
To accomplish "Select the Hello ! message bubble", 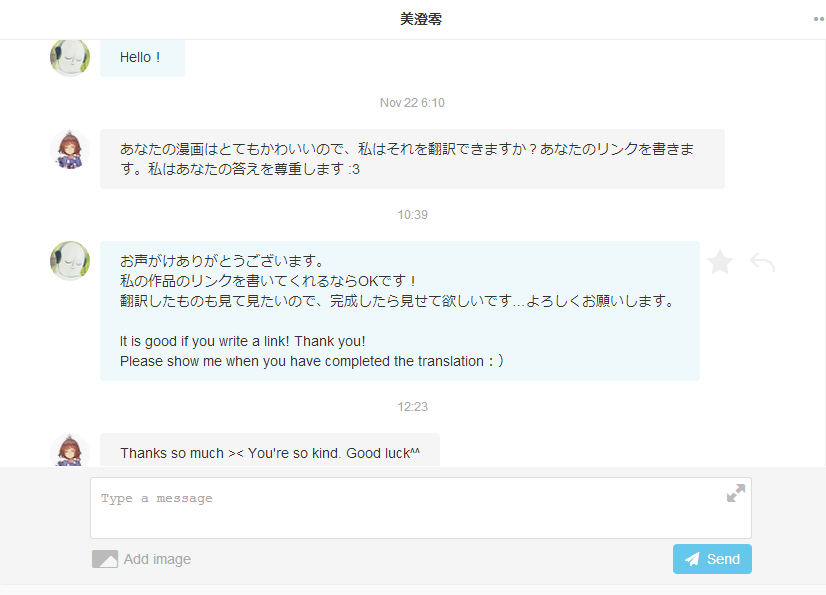I will (x=142, y=57).
